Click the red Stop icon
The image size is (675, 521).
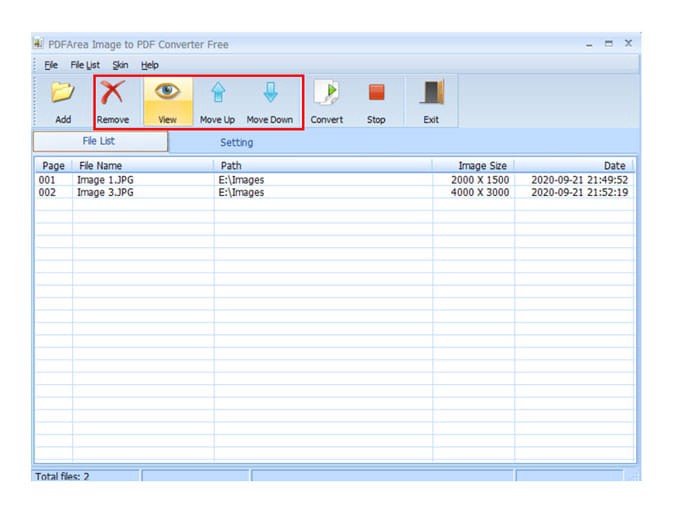pyautogui.click(x=376, y=94)
